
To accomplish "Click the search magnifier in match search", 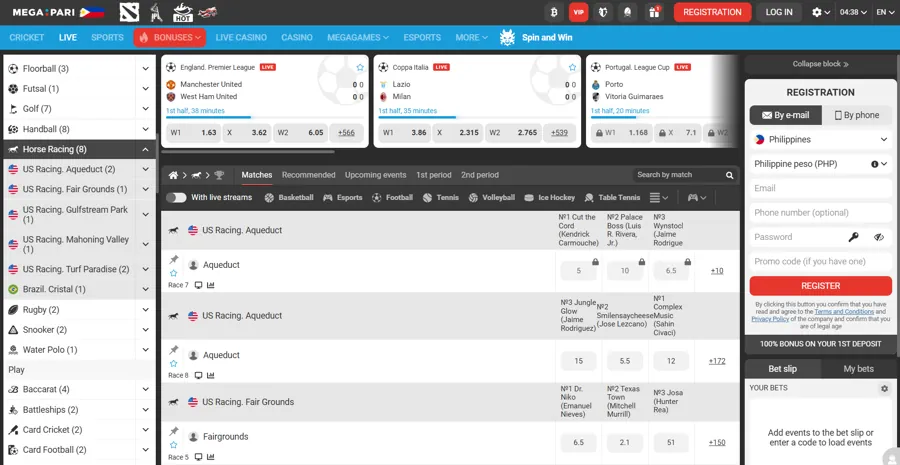I will pyautogui.click(x=730, y=175).
